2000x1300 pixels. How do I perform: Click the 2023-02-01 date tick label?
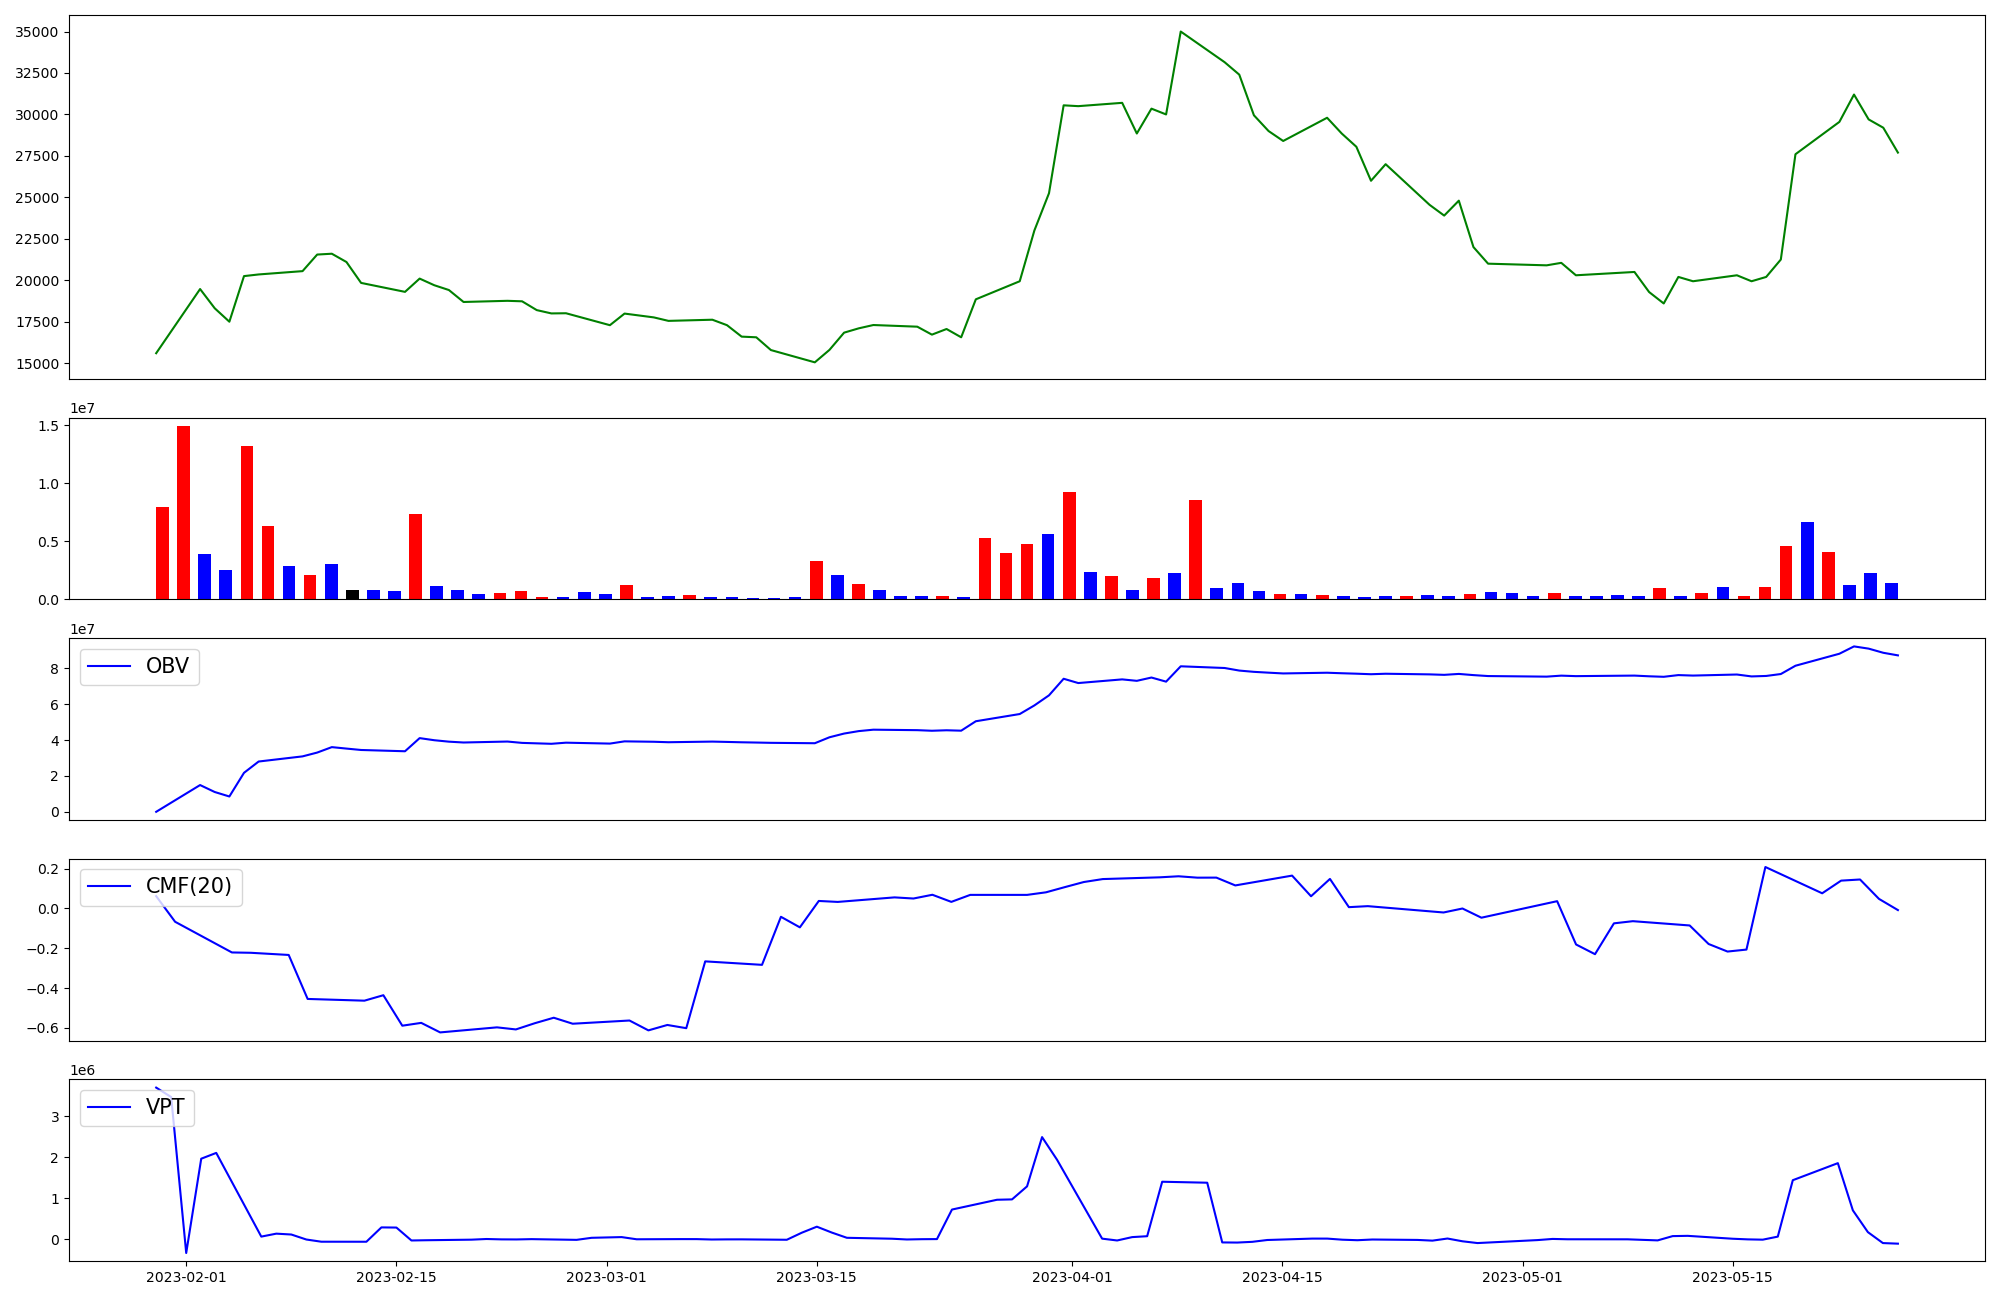pos(186,1277)
